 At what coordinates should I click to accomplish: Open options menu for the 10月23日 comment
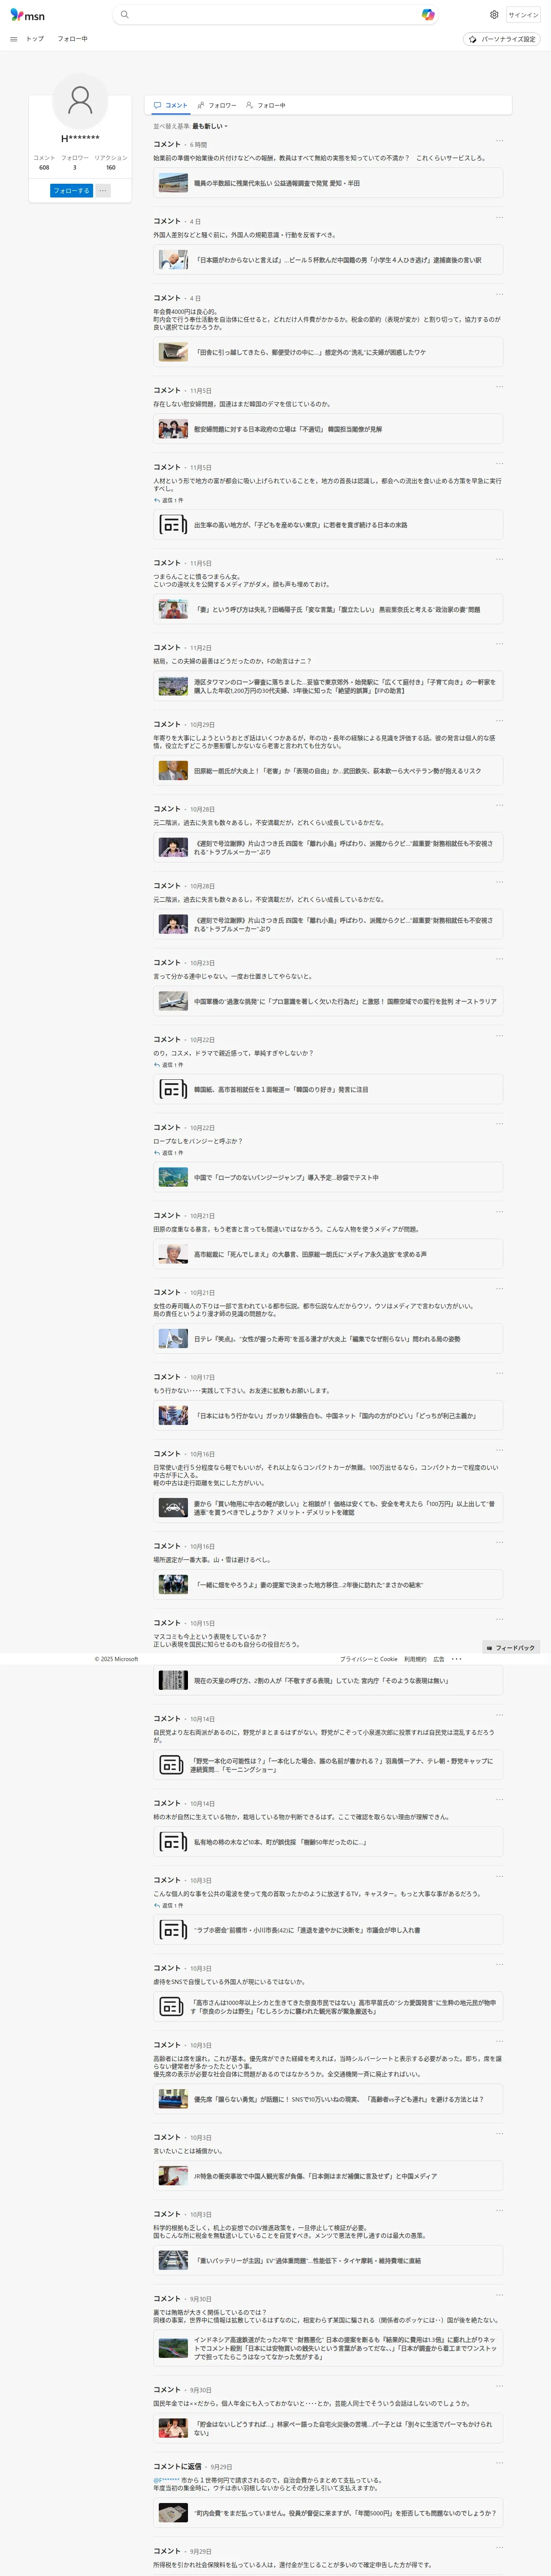tap(499, 959)
